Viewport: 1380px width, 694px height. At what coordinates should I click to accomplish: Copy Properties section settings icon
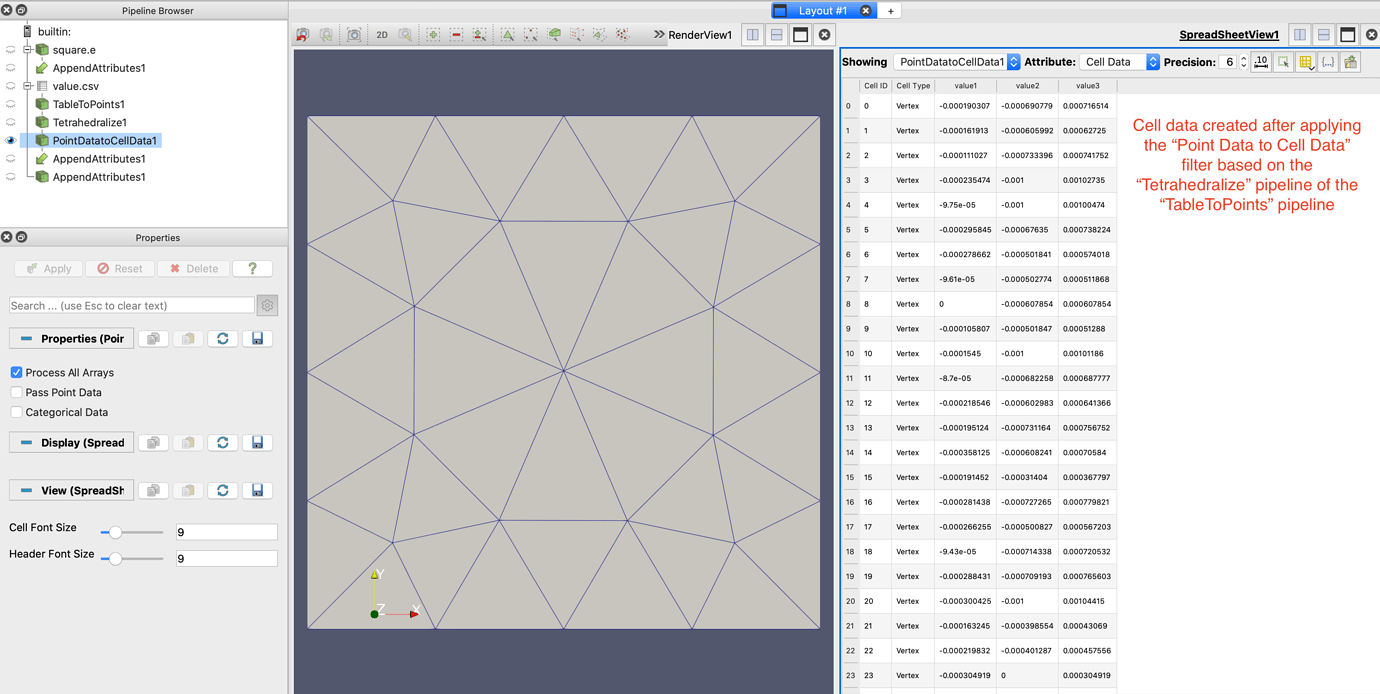click(153, 339)
